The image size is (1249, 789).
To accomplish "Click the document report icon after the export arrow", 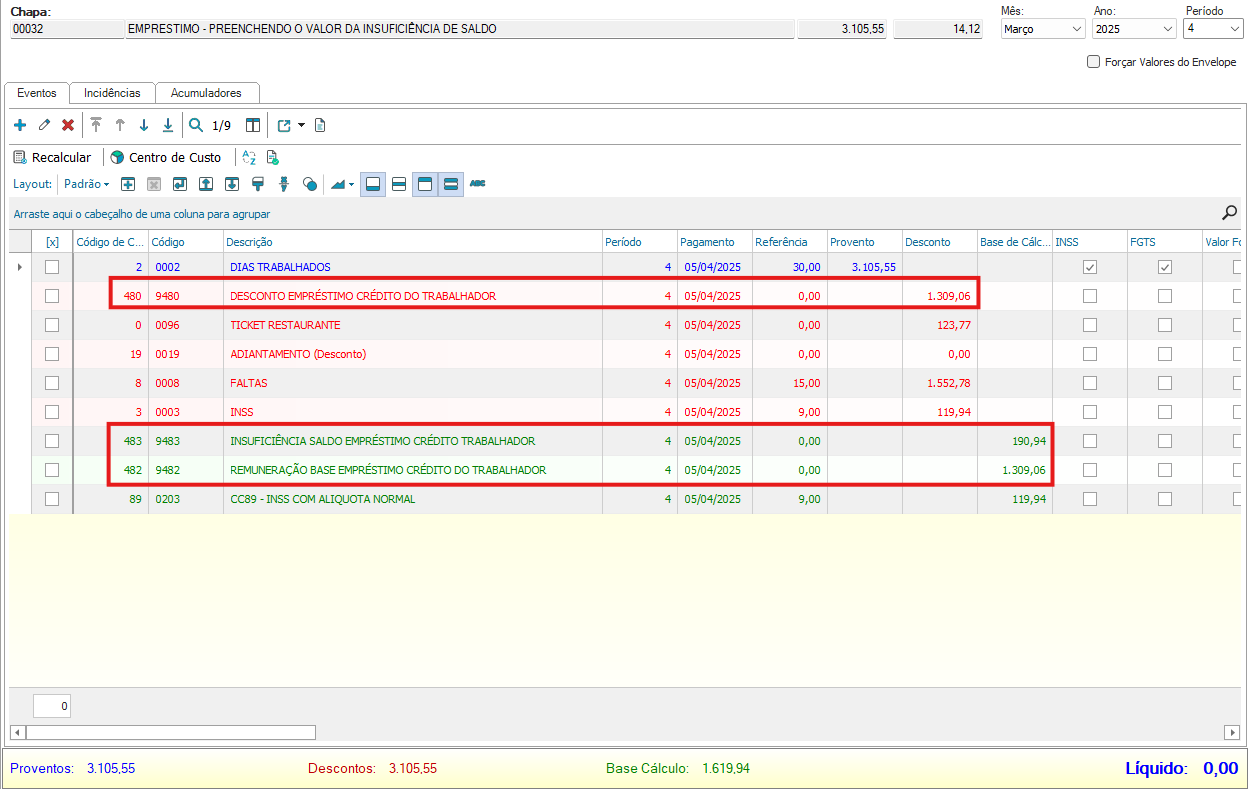I will coord(320,126).
